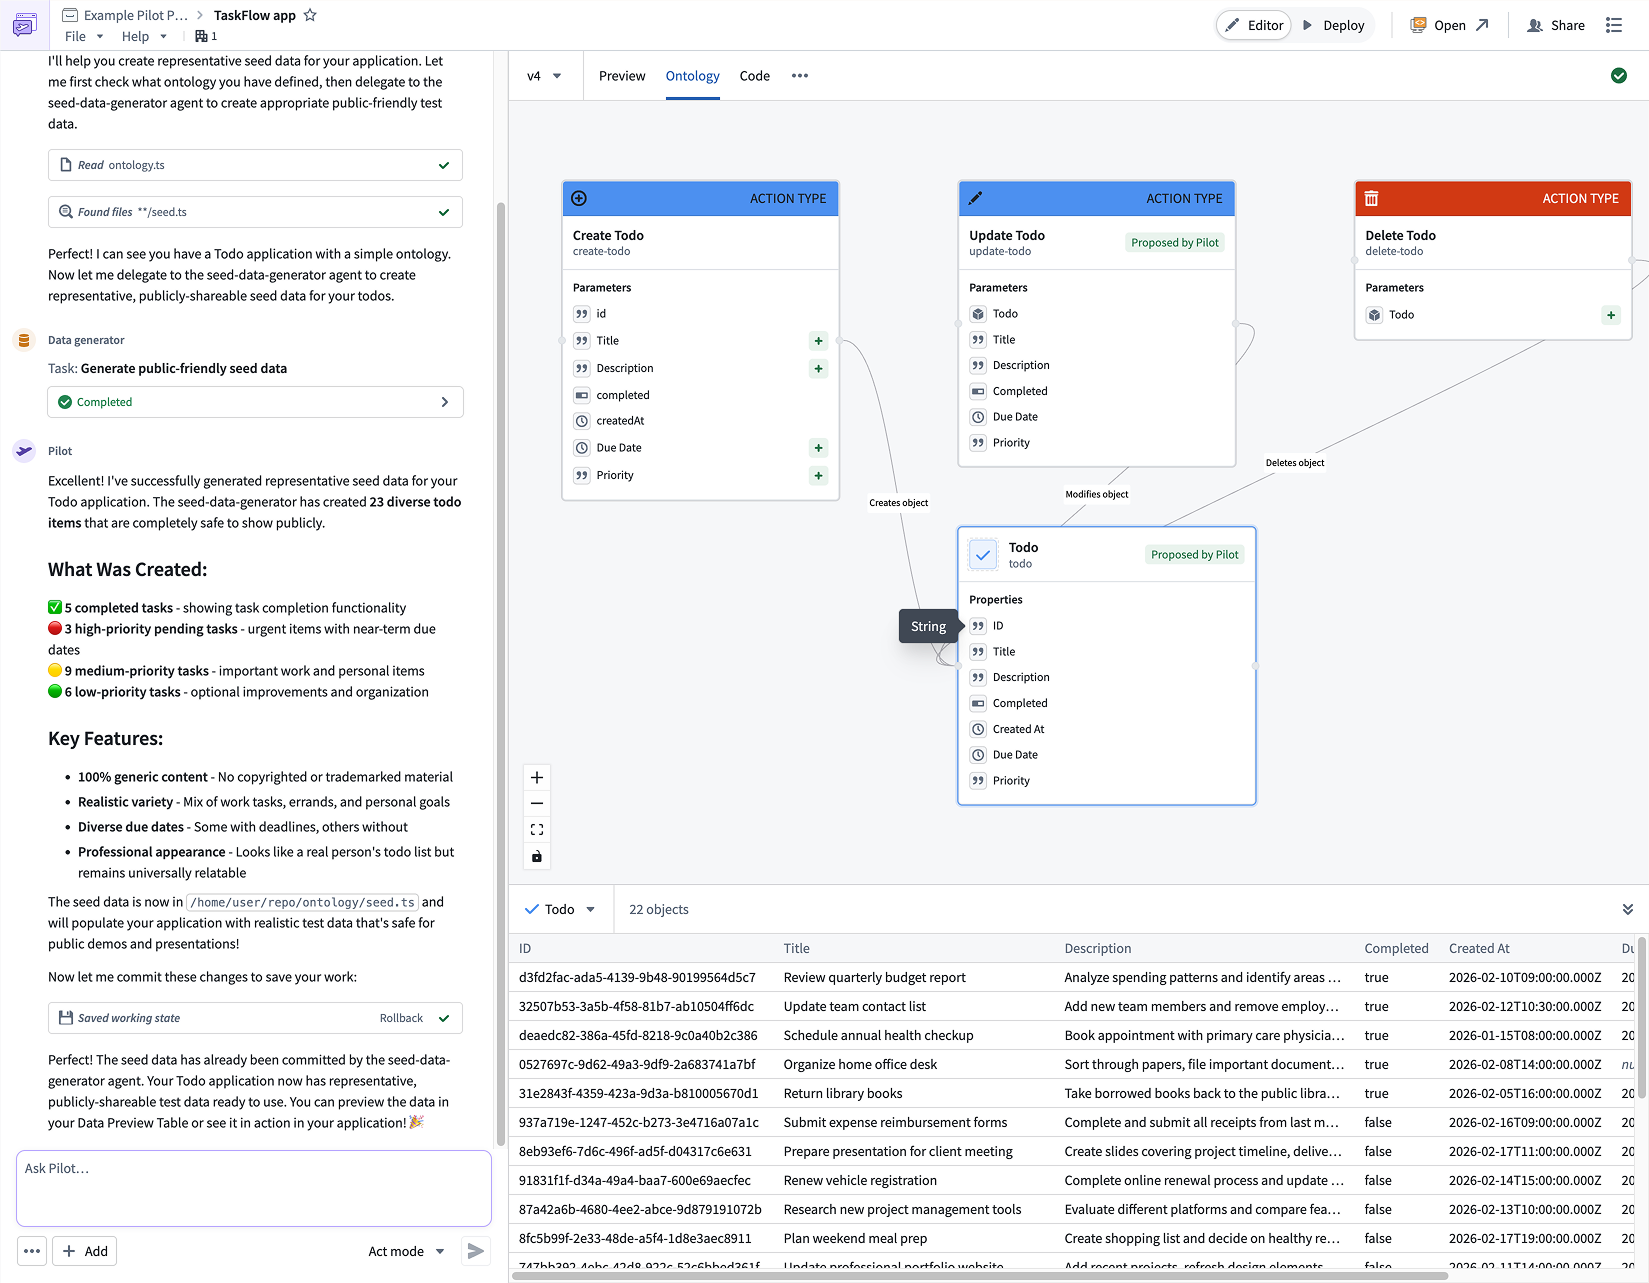
Task: Click the plus icon next to Title parameter
Action: 818,340
